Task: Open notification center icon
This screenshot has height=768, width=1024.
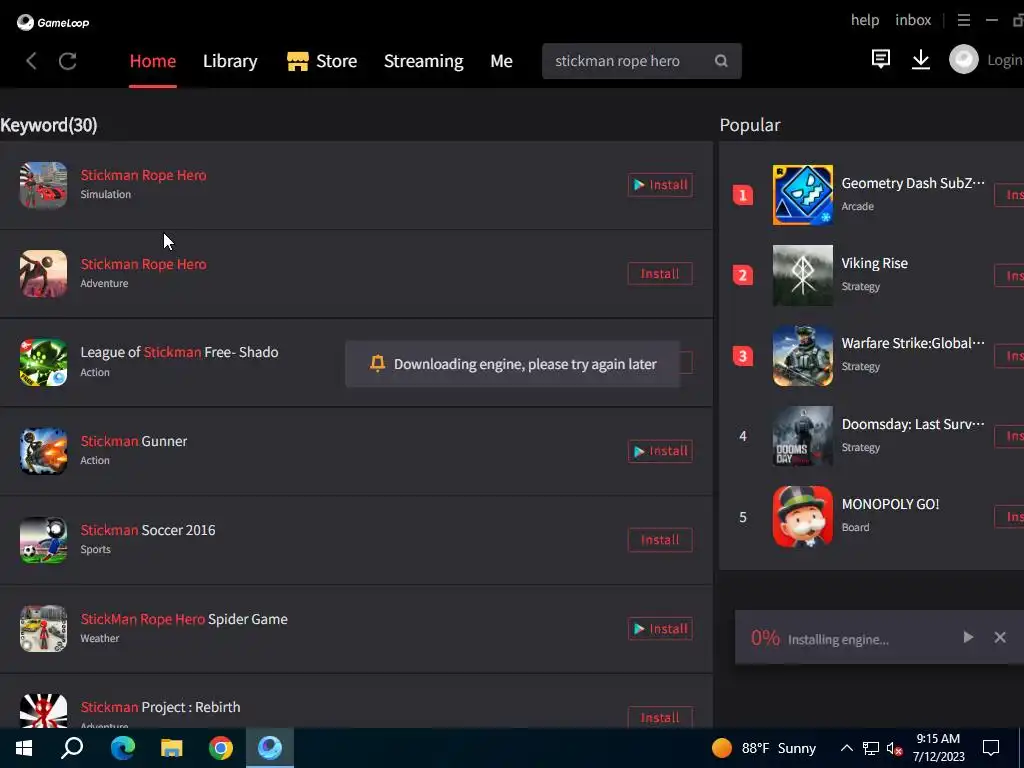Action: tap(991, 748)
